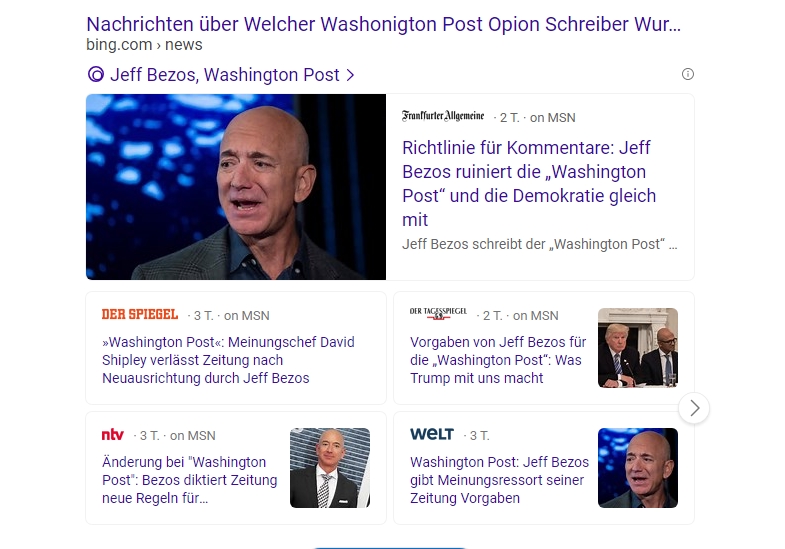Click the next arrow on news carousel

click(x=694, y=408)
